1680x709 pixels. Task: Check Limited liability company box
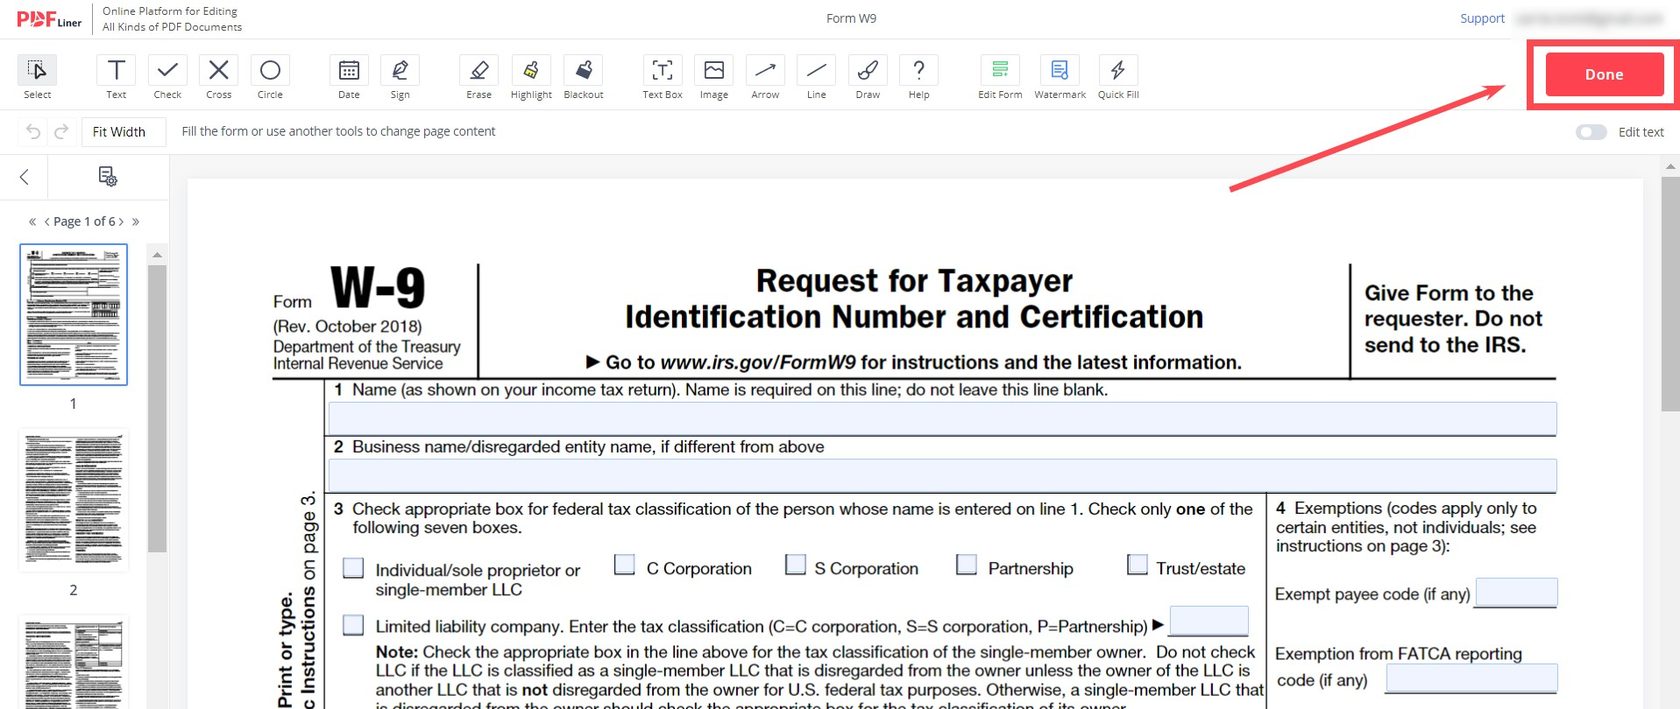pyautogui.click(x=353, y=625)
